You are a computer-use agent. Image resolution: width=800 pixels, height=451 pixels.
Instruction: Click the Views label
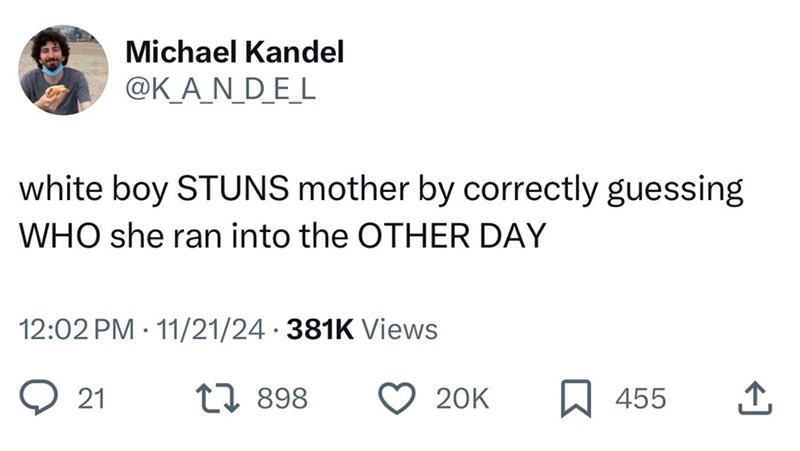click(x=398, y=329)
